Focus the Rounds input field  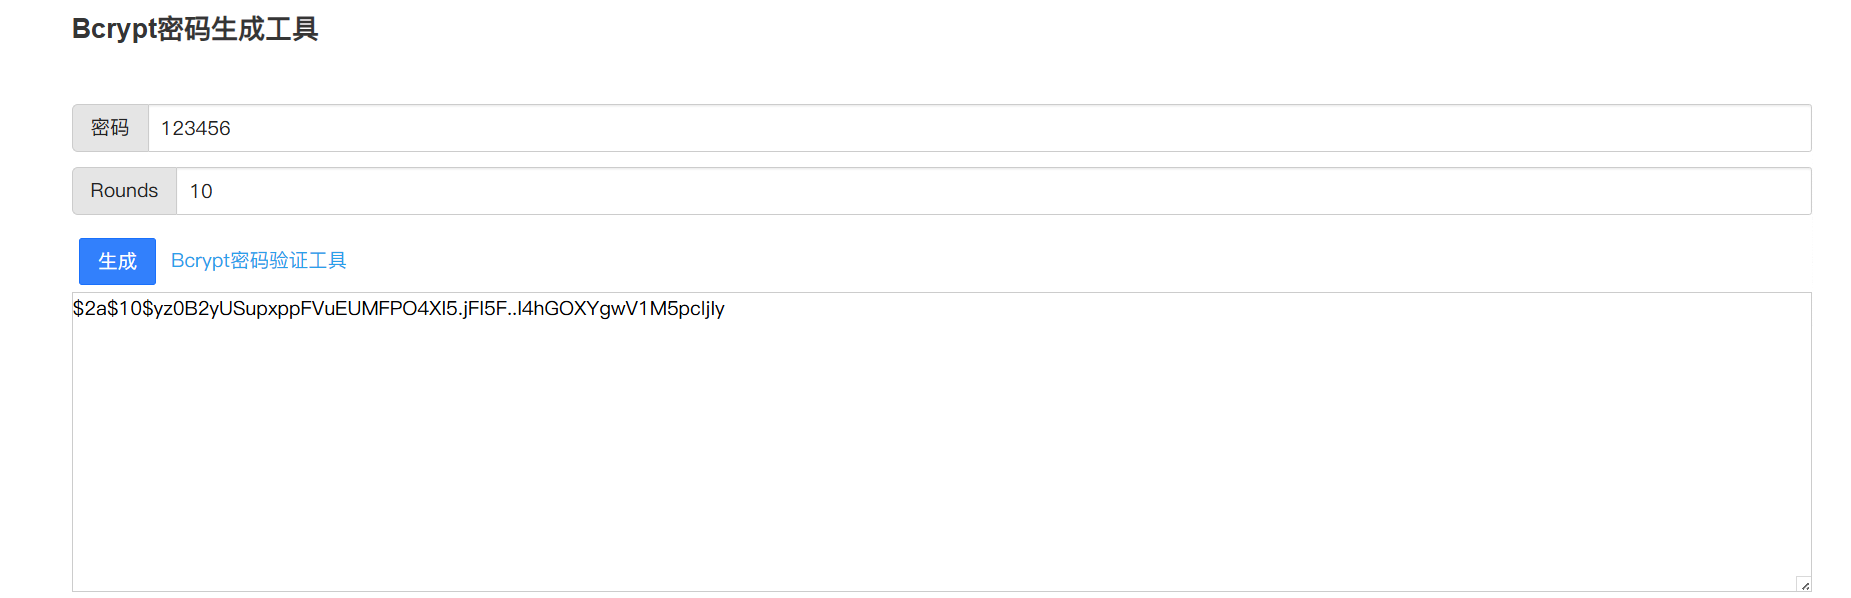click(x=992, y=191)
